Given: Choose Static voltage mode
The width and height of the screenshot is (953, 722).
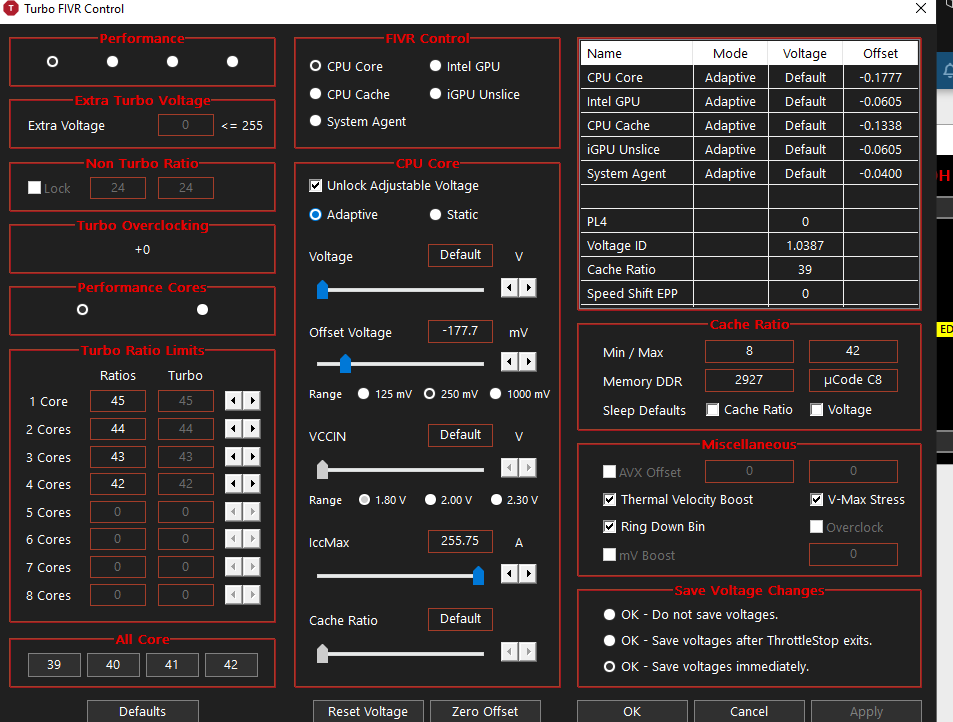Looking at the screenshot, I should coord(435,215).
